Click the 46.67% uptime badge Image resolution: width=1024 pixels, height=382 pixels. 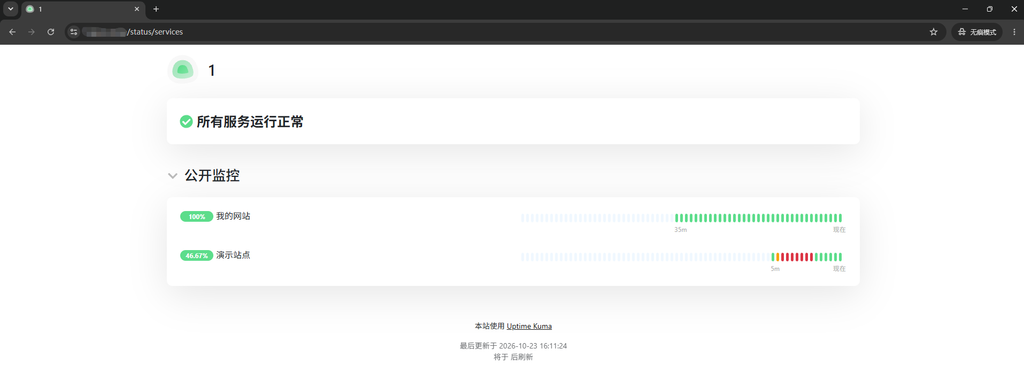197,255
